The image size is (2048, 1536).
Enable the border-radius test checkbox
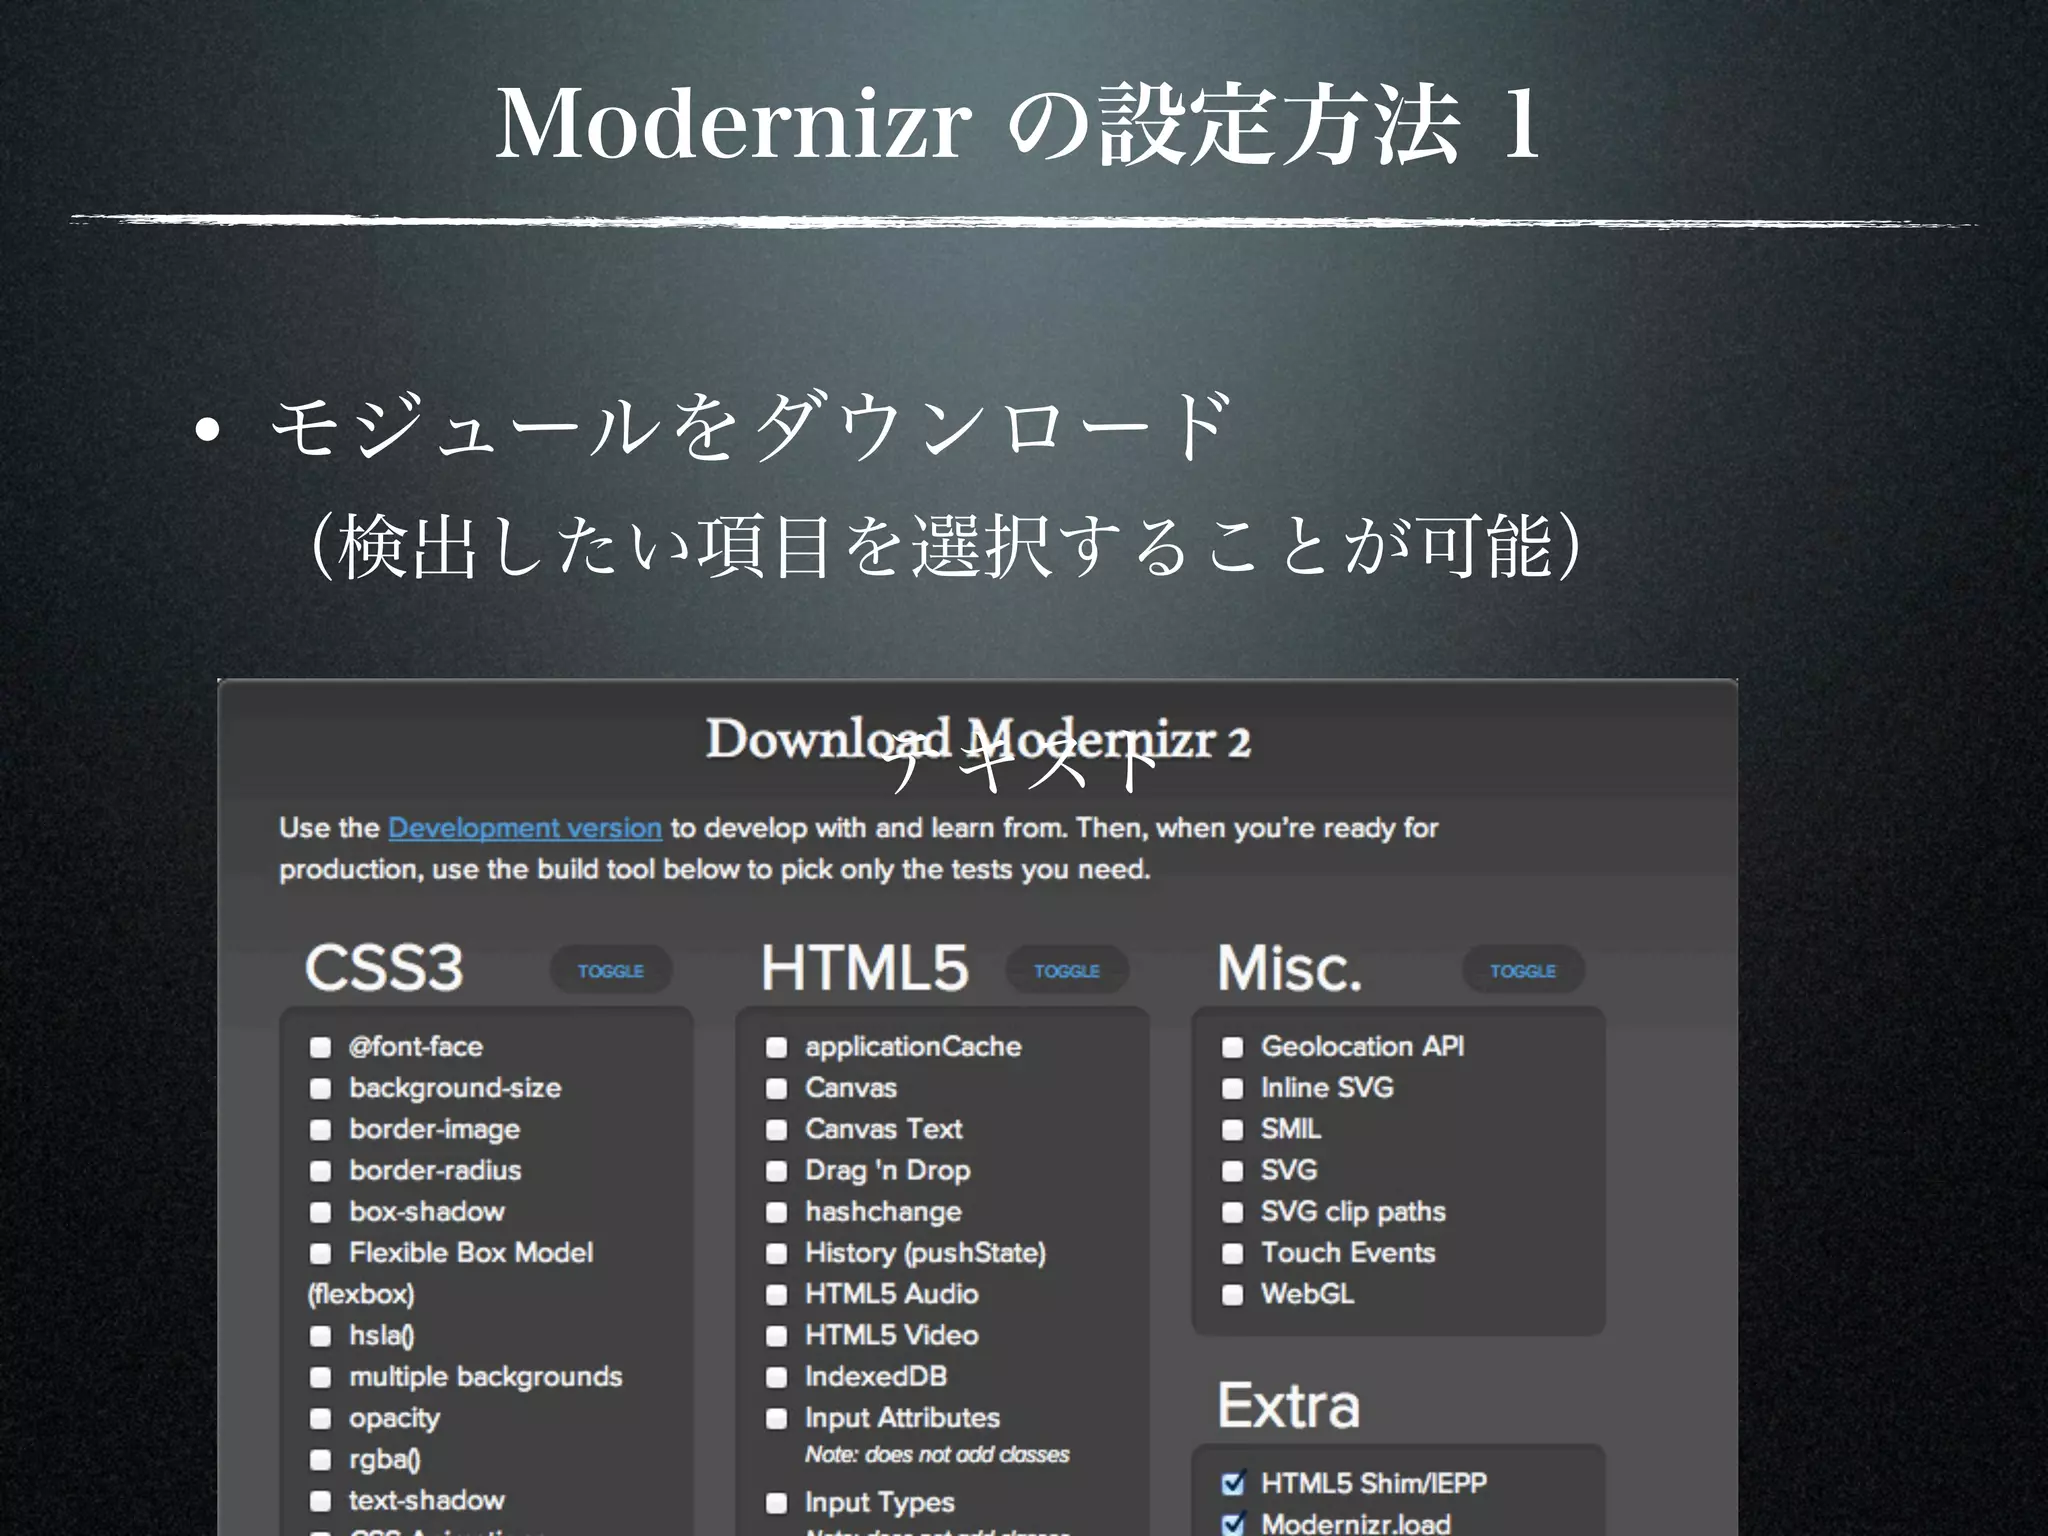click(320, 1171)
